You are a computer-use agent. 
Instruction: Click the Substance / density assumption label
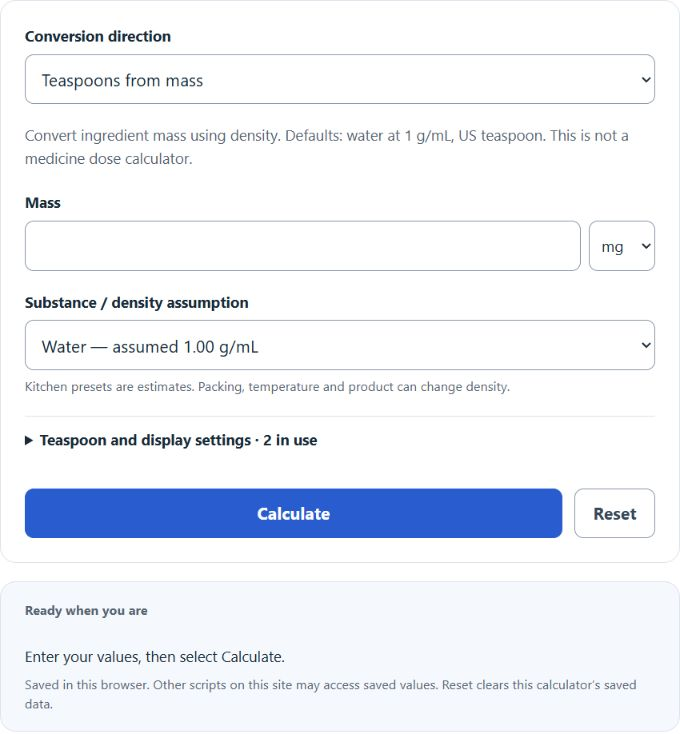pyautogui.click(x=137, y=303)
